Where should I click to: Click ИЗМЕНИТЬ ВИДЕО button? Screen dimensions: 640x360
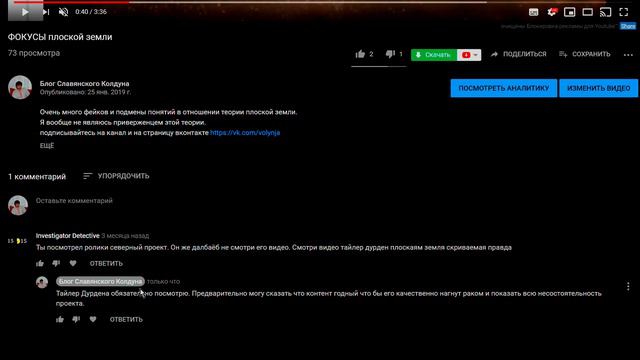[598, 88]
